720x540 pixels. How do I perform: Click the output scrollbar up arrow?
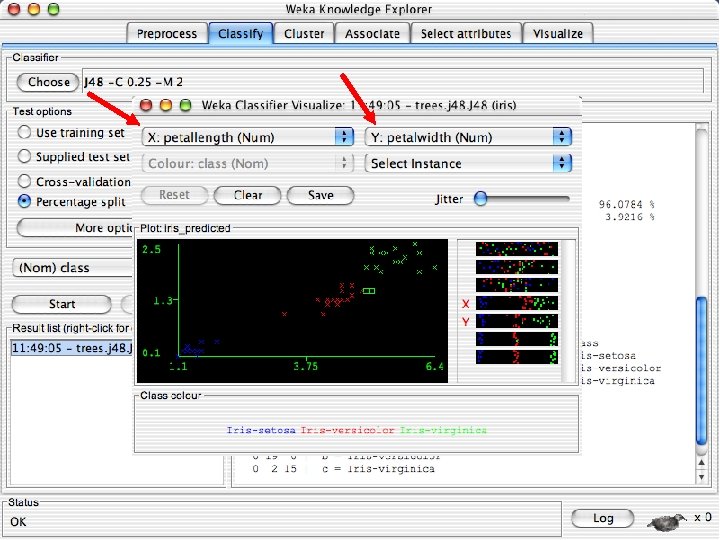pyautogui.click(x=701, y=463)
